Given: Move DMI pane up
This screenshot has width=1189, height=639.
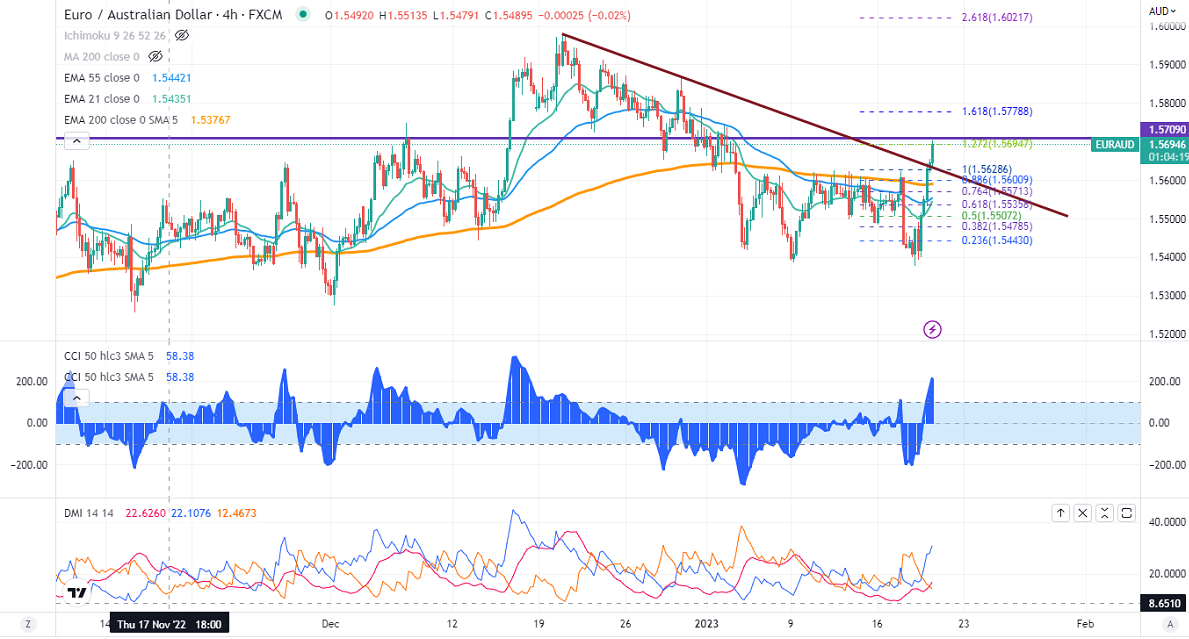Looking at the screenshot, I should (1060, 513).
